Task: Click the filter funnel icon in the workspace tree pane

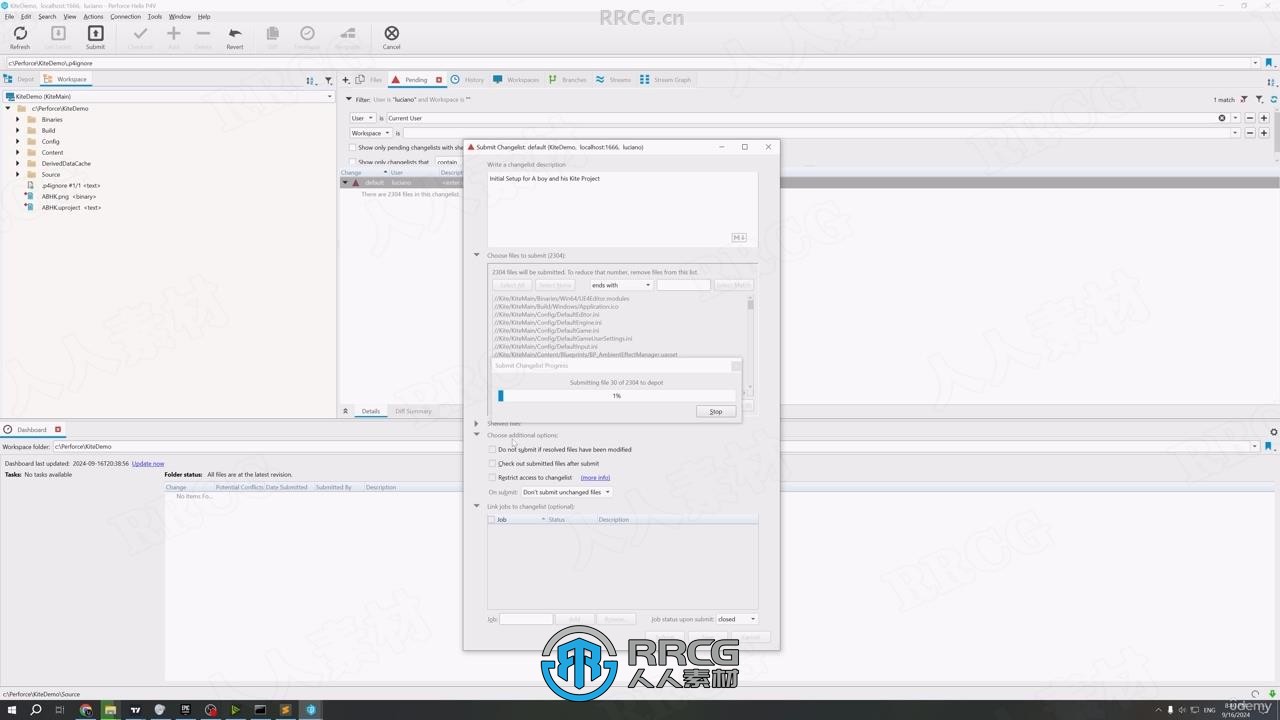Action: tap(328, 80)
